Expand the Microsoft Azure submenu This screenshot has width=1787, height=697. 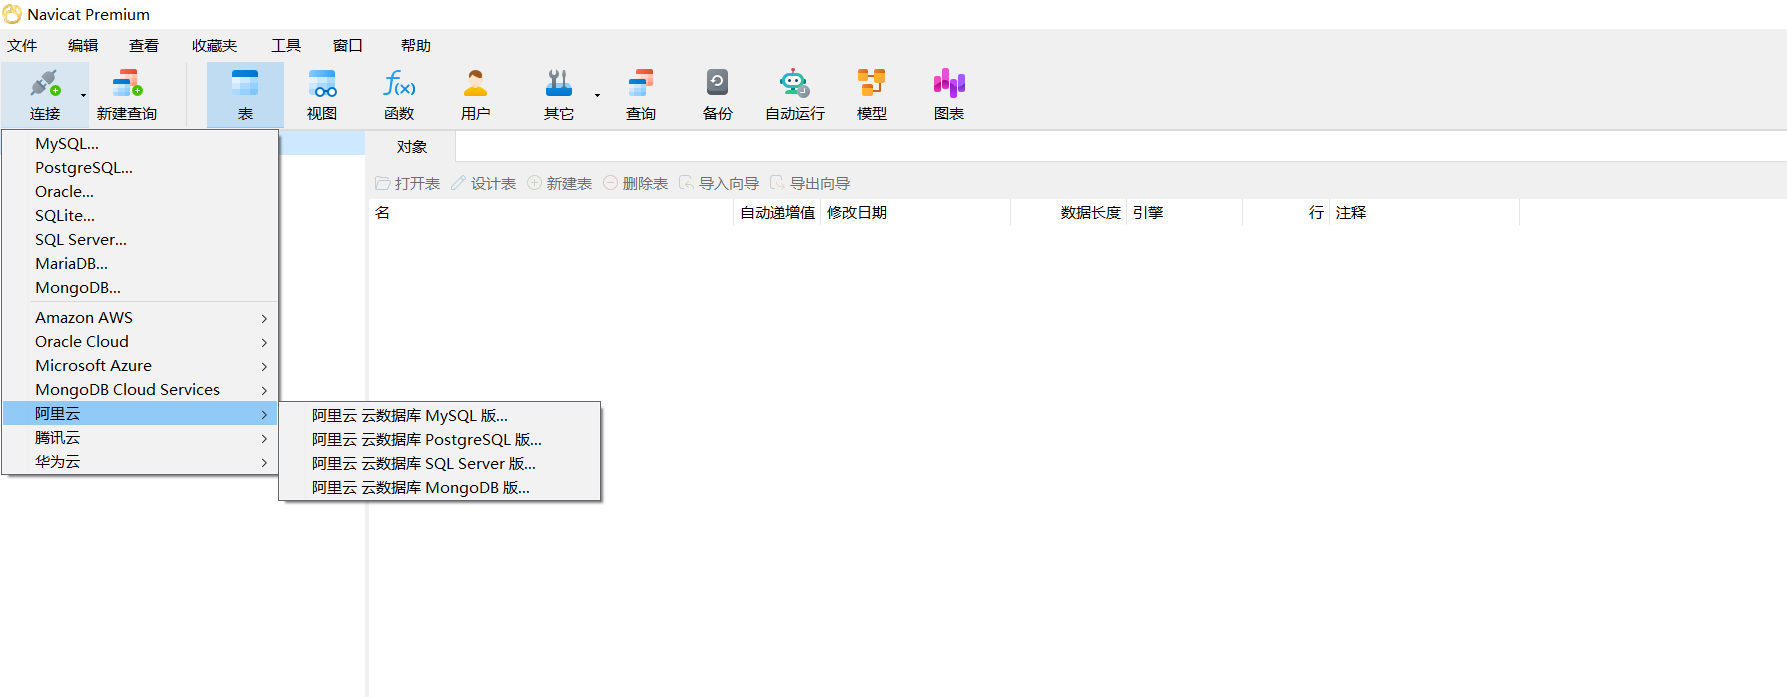(141, 366)
